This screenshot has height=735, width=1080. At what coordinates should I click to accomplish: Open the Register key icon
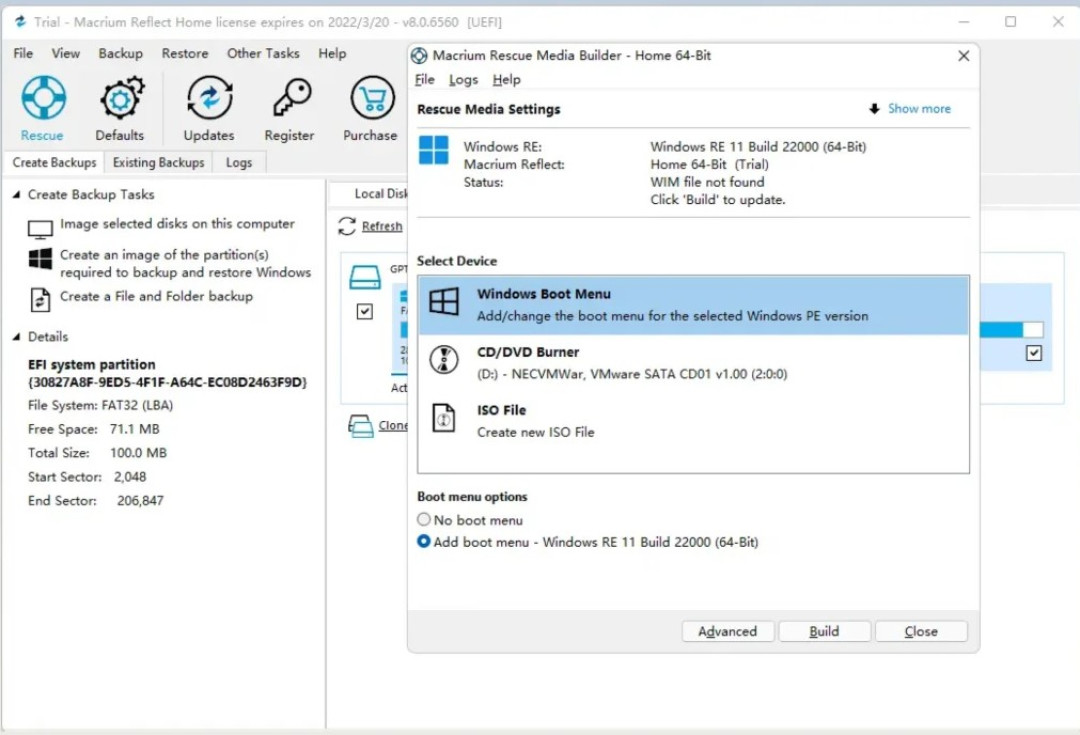click(291, 98)
